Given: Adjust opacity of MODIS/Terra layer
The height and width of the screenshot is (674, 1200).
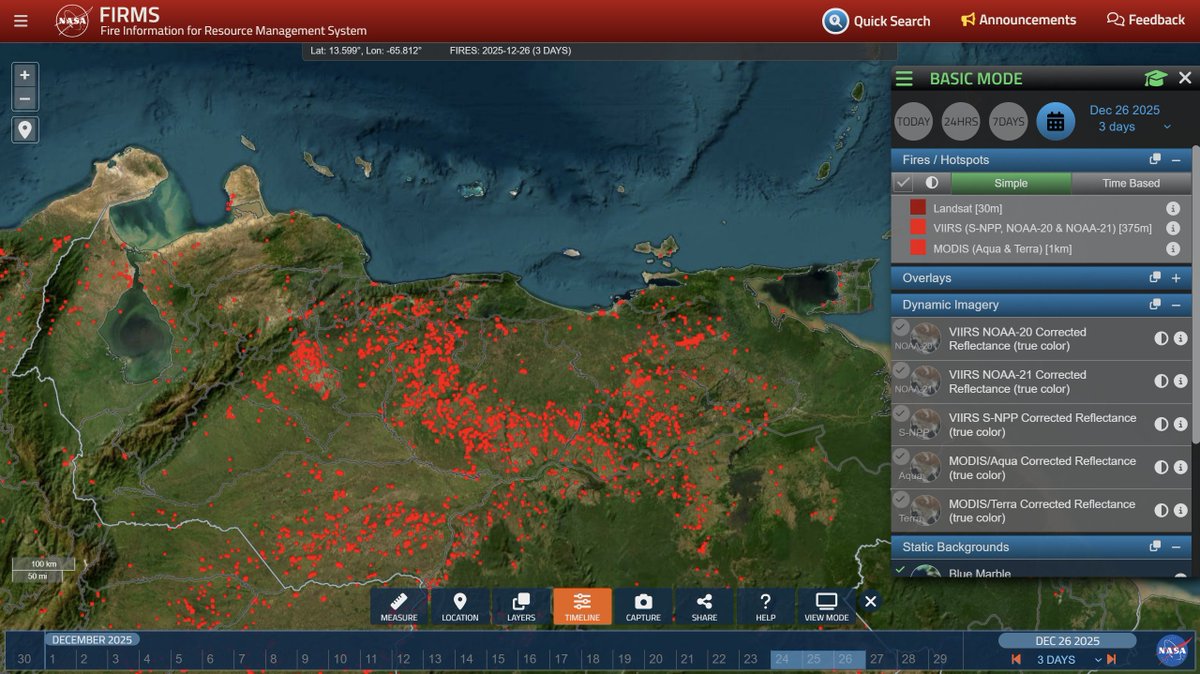Looking at the screenshot, I should click(1161, 511).
